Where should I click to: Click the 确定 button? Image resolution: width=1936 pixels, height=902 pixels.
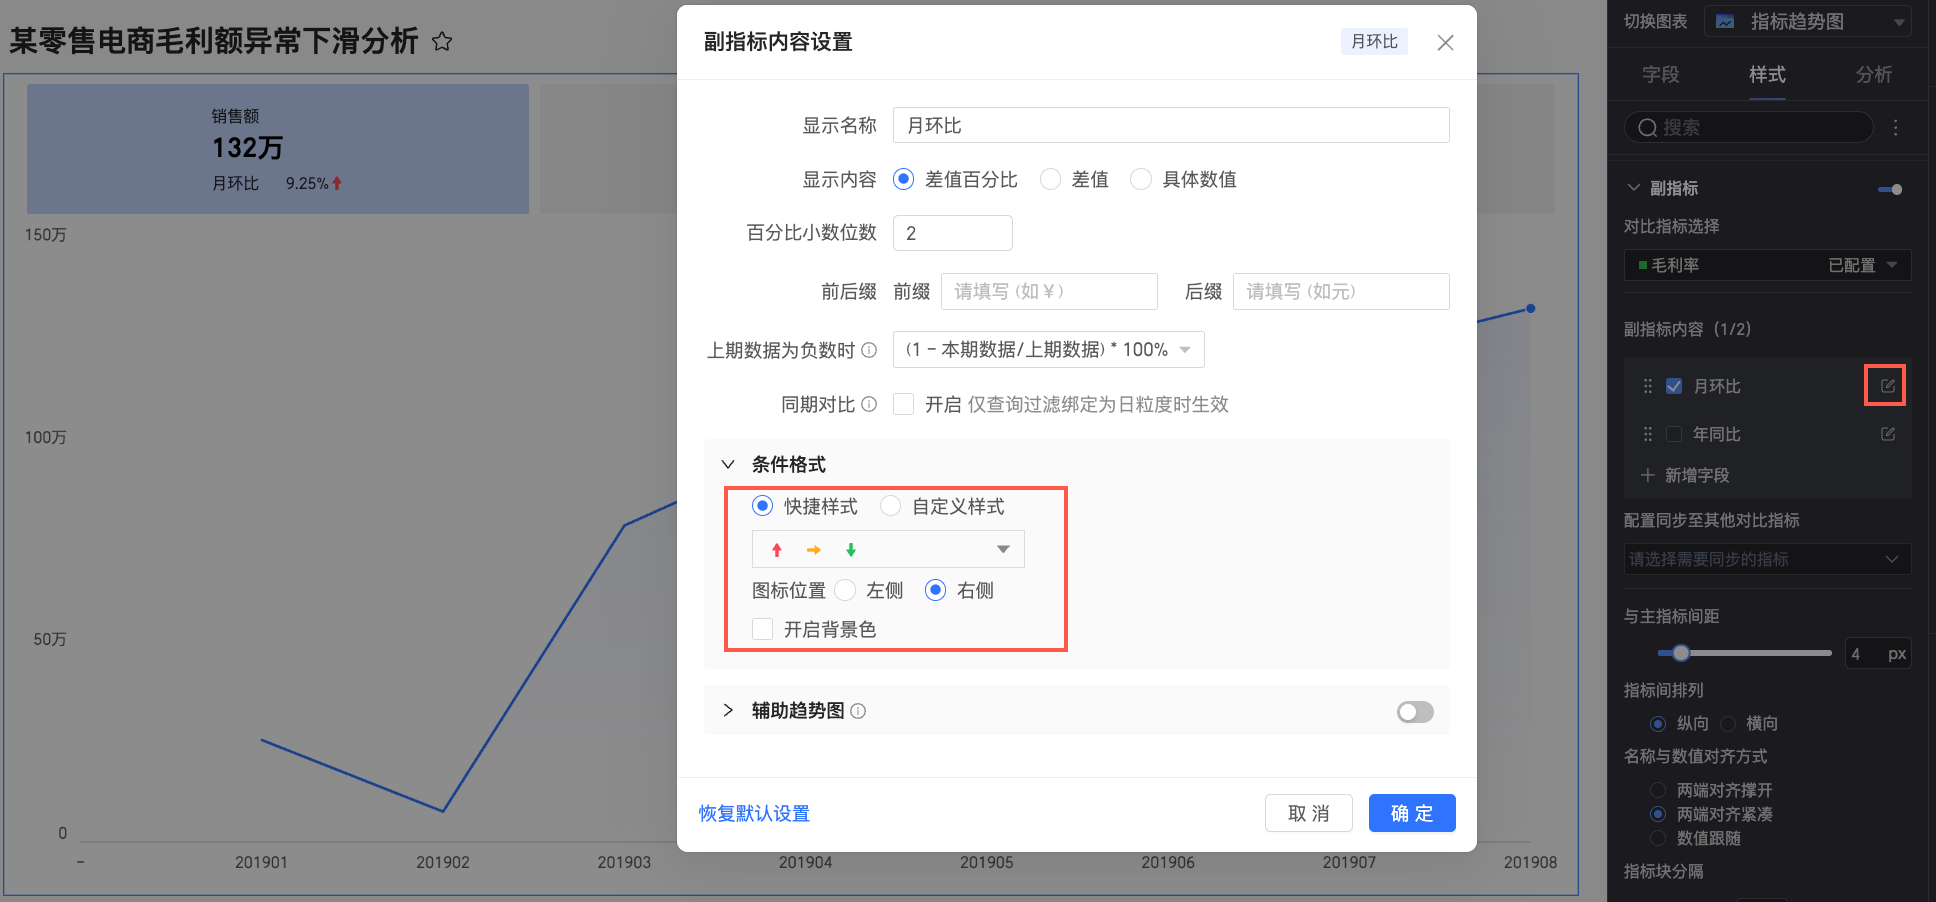[x=1412, y=813]
